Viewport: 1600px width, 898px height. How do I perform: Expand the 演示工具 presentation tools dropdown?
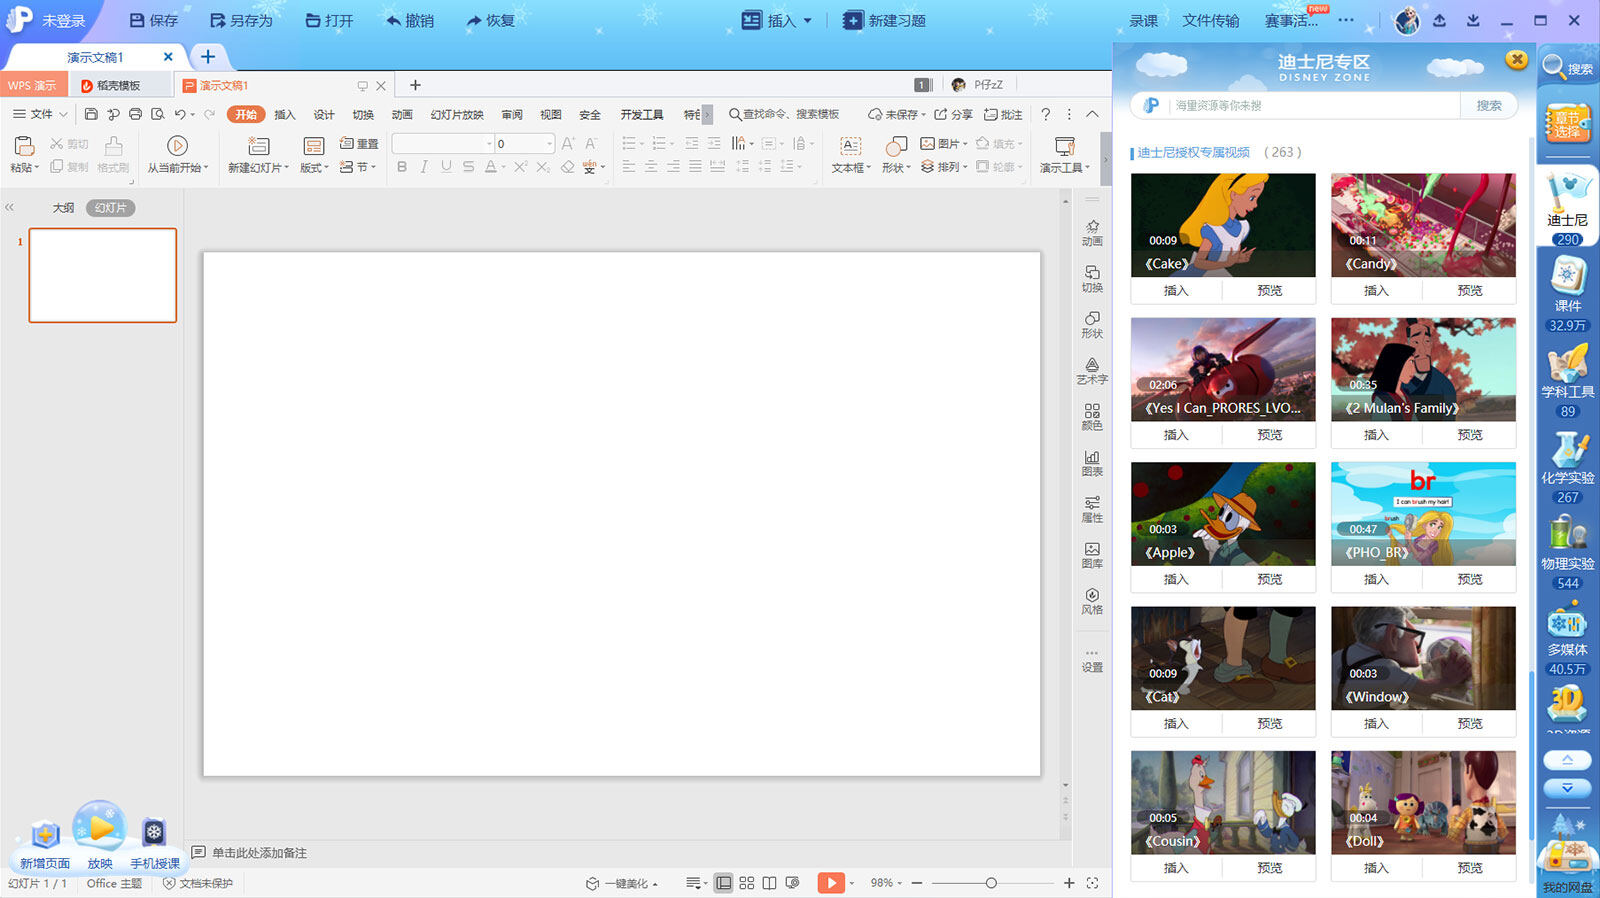(x=1065, y=168)
